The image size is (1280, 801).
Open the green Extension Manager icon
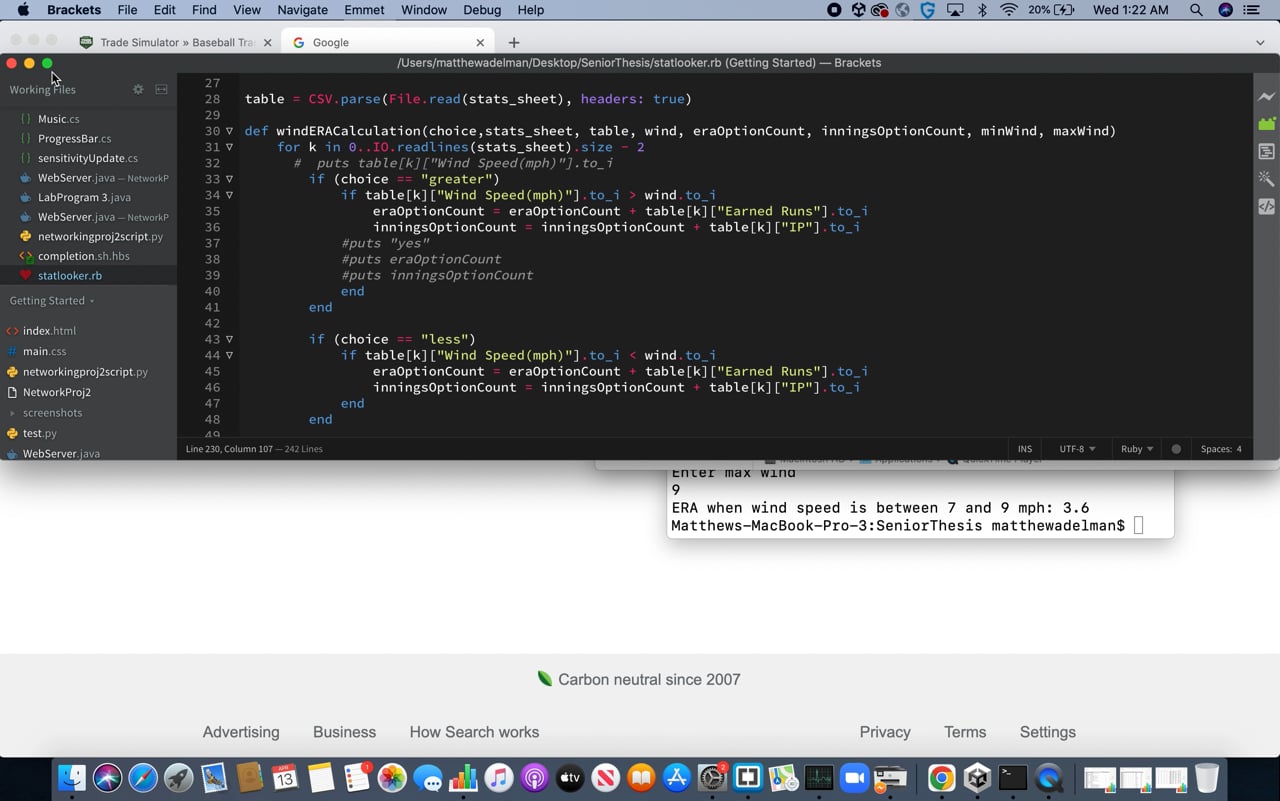(1266, 124)
